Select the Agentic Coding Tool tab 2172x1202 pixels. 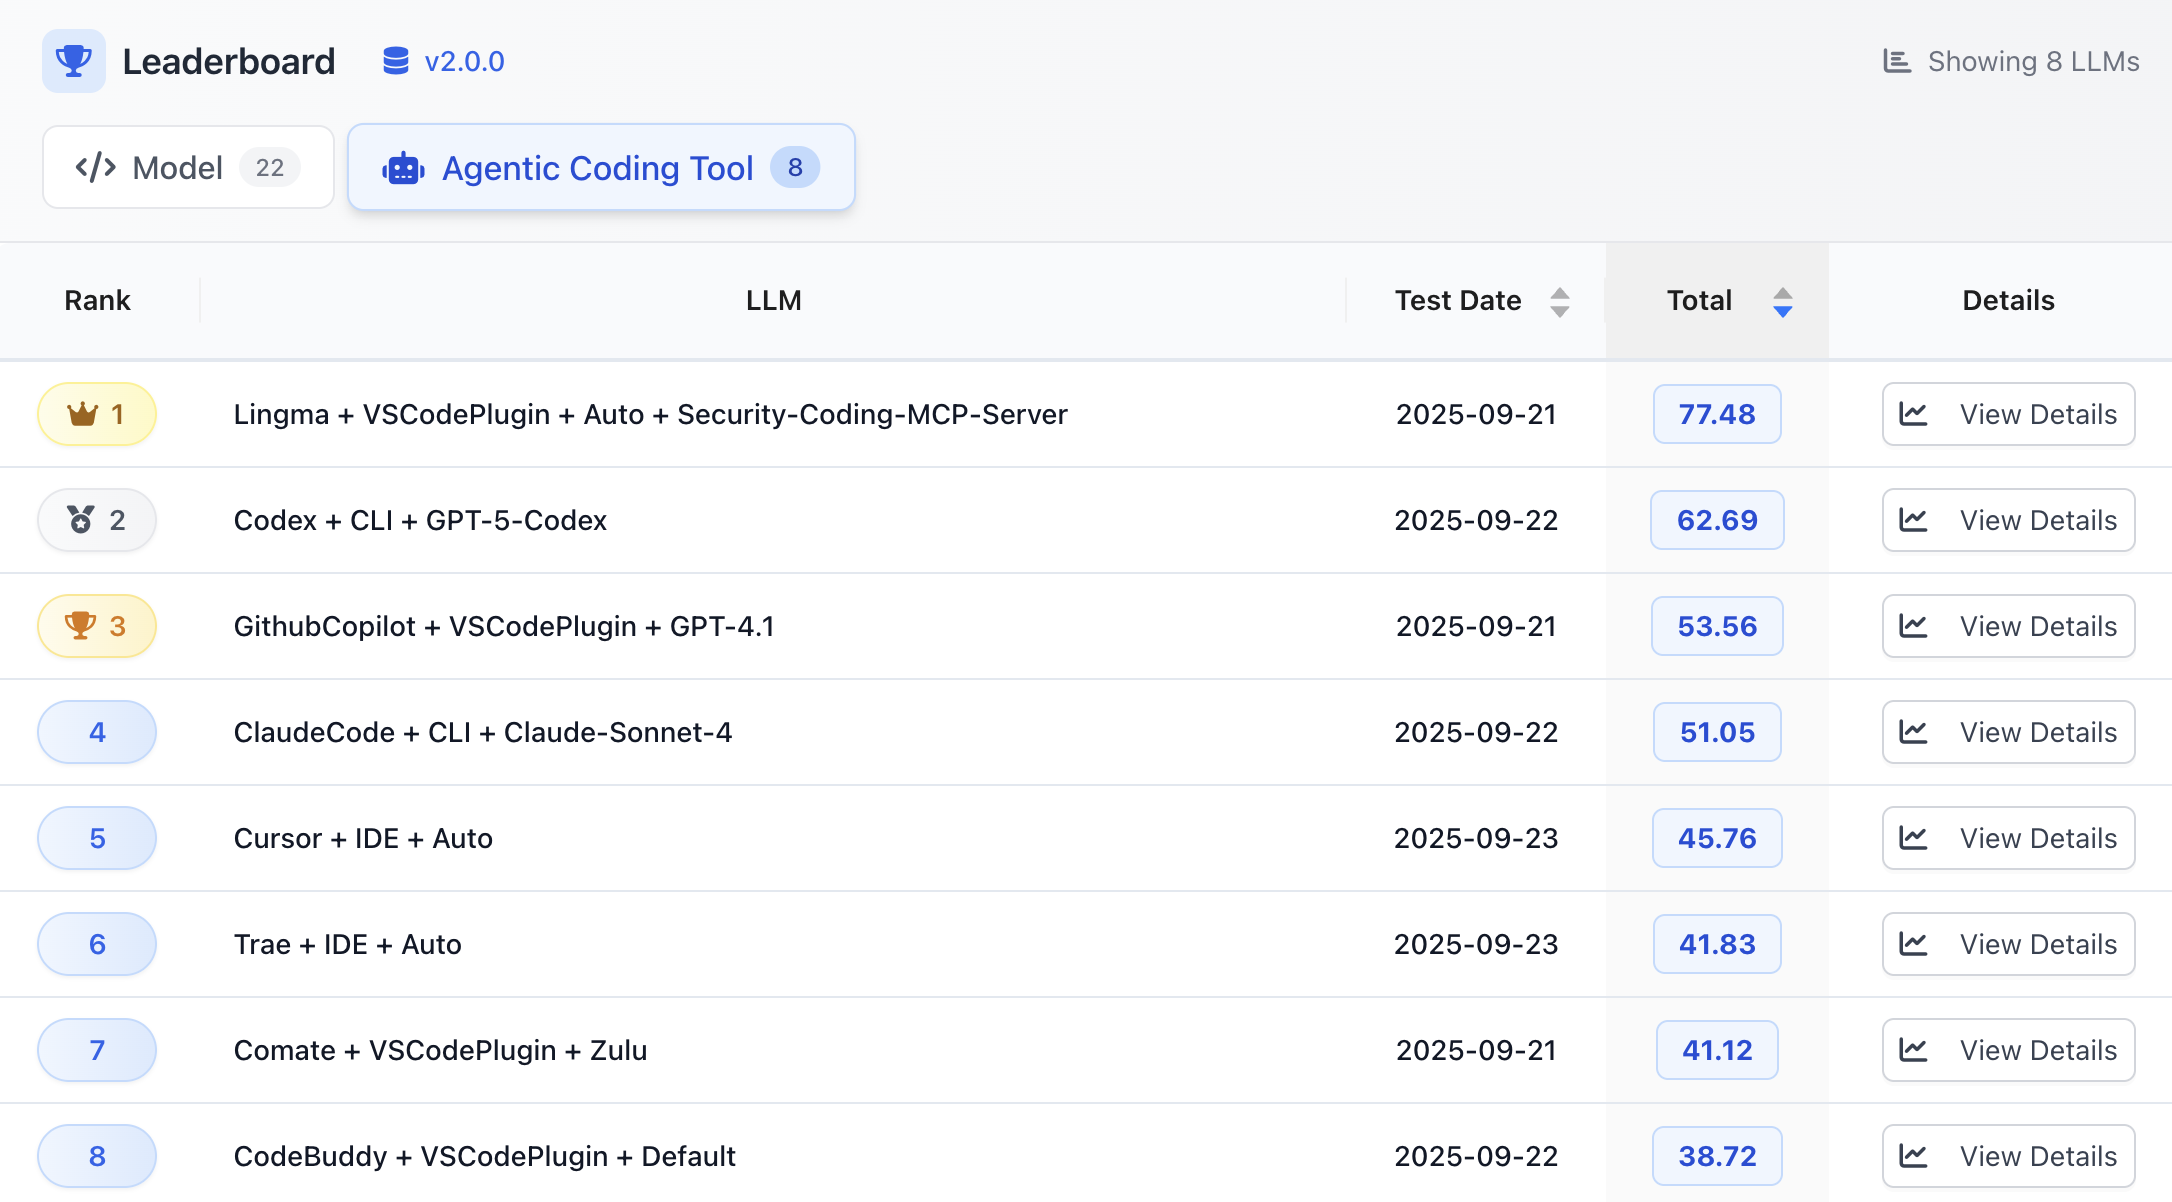tap(601, 167)
